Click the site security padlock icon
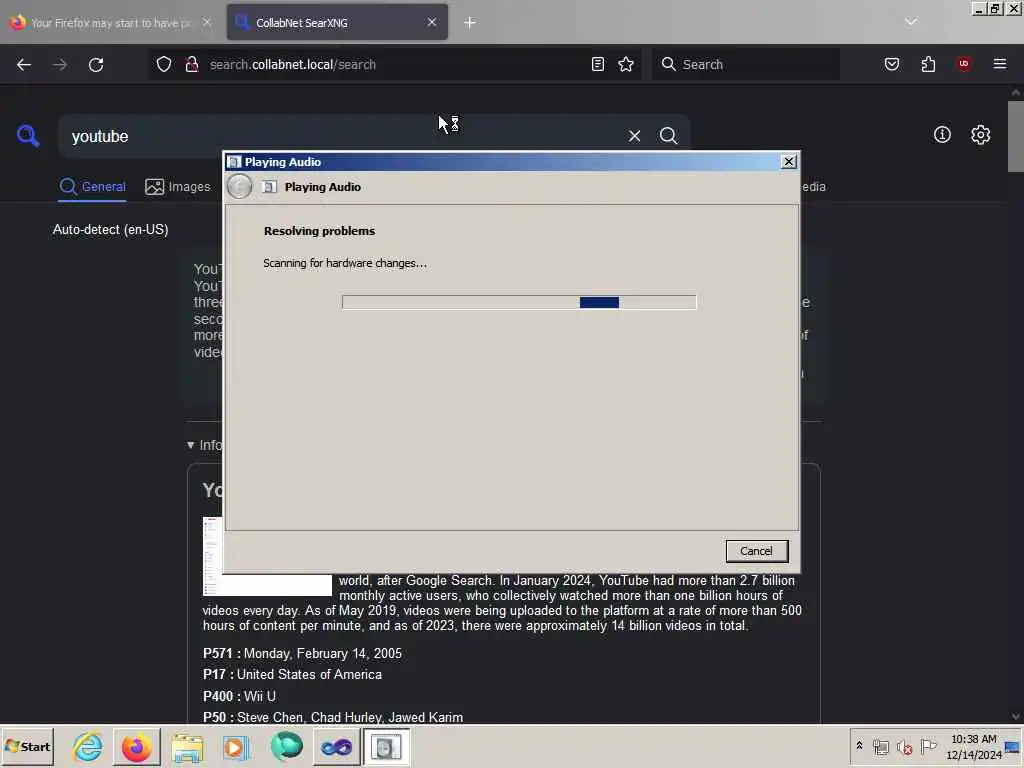Image resolution: width=1024 pixels, height=768 pixels. (x=192, y=64)
